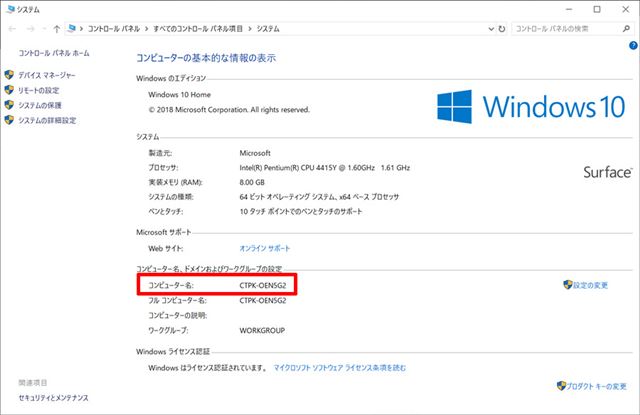This screenshot has height=415, width=640.
Task: Click shield icon beside デバイス マネージャー
Action: 9,75
